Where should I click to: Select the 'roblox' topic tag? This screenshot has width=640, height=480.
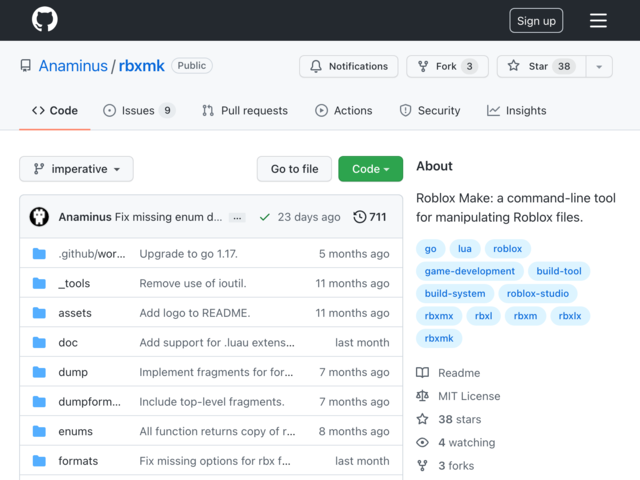coord(507,249)
